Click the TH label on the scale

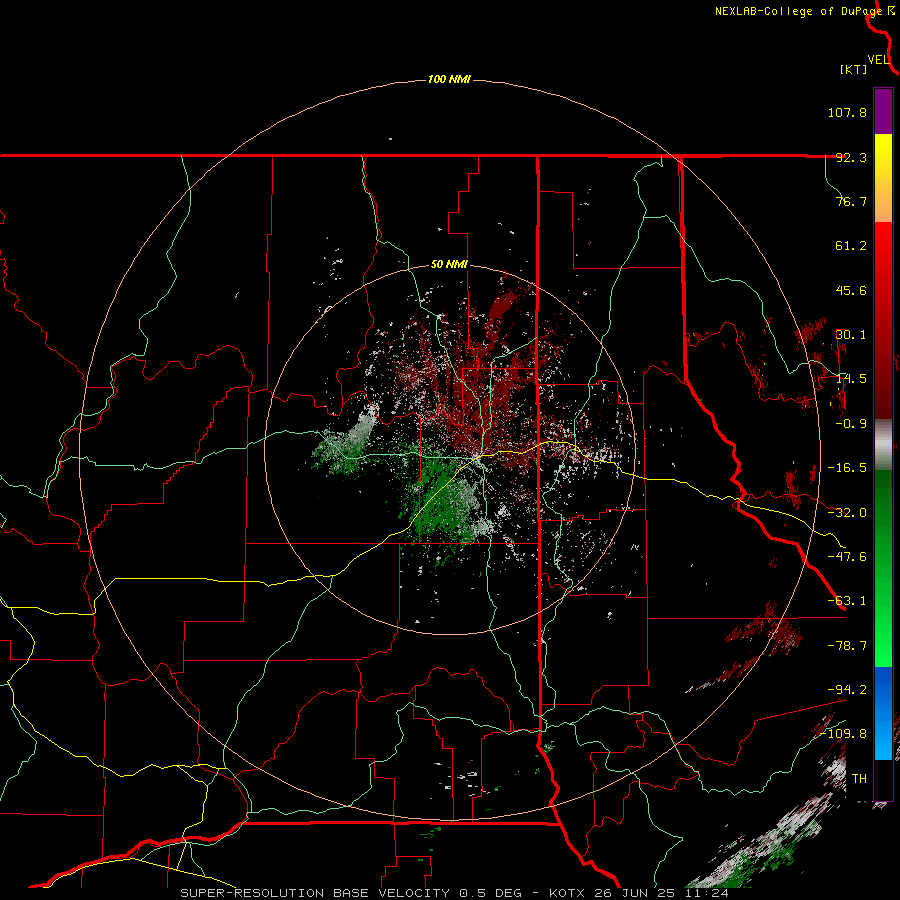859,778
